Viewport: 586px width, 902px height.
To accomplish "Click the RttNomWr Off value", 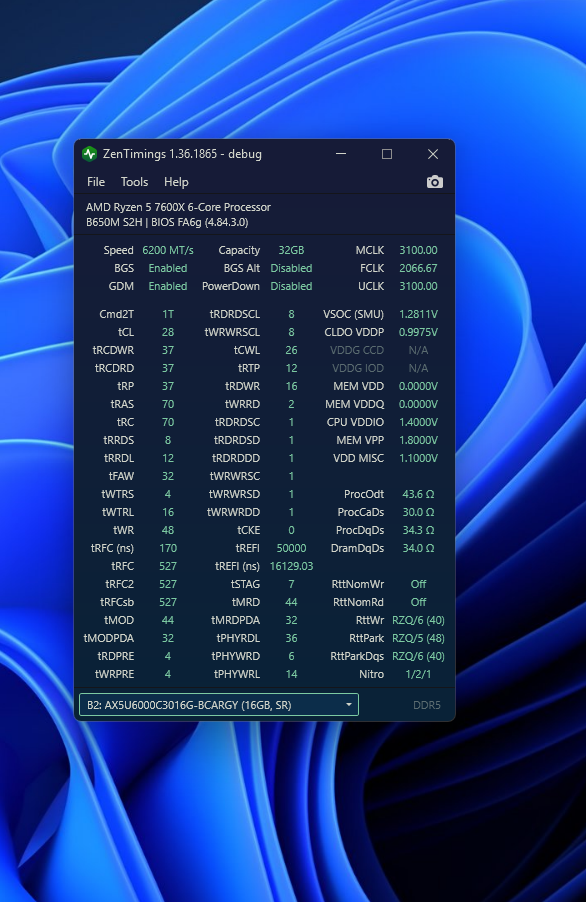I will coord(418,584).
